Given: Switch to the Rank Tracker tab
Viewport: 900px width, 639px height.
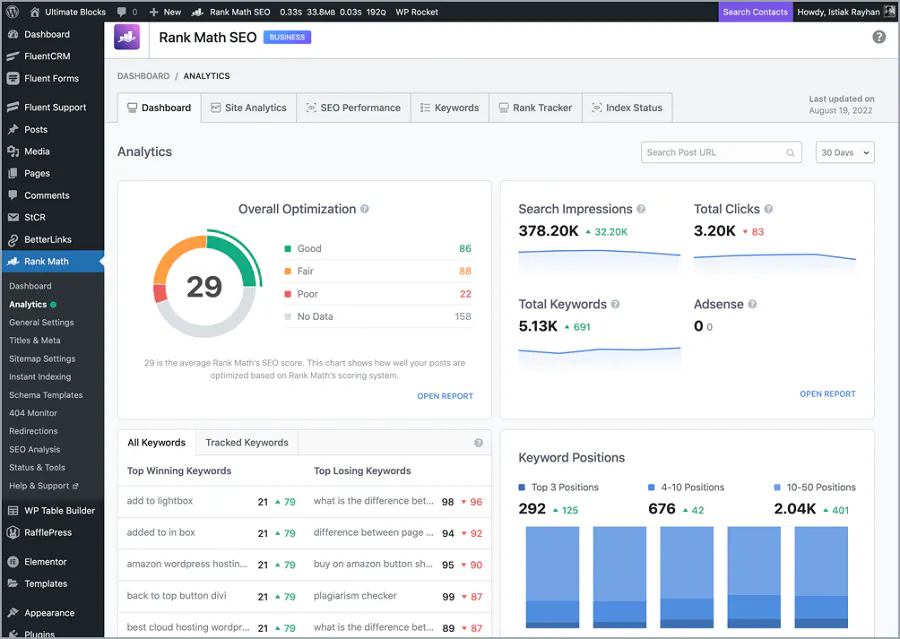Looking at the screenshot, I should coord(535,107).
